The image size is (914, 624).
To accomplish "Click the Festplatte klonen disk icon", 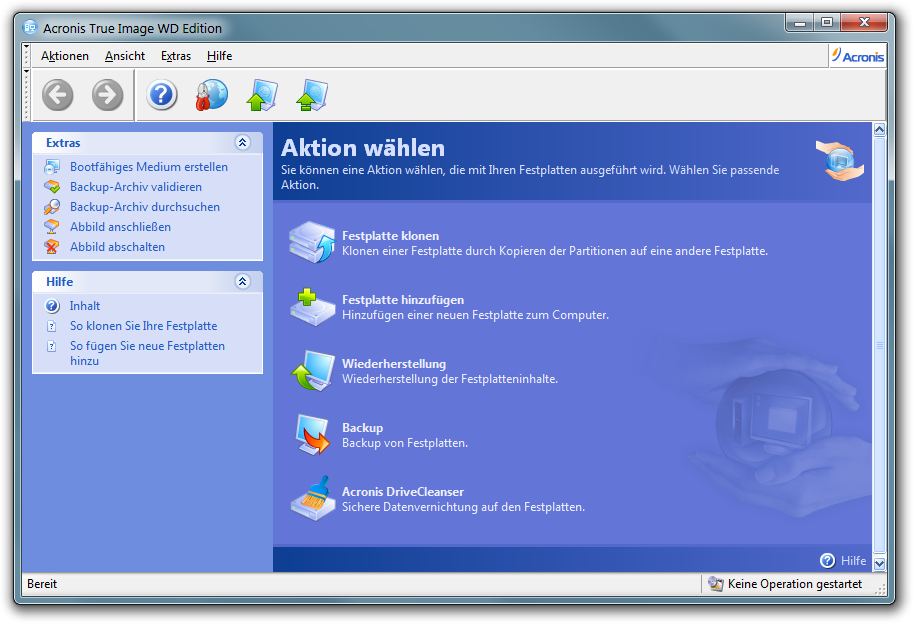I will click(312, 242).
